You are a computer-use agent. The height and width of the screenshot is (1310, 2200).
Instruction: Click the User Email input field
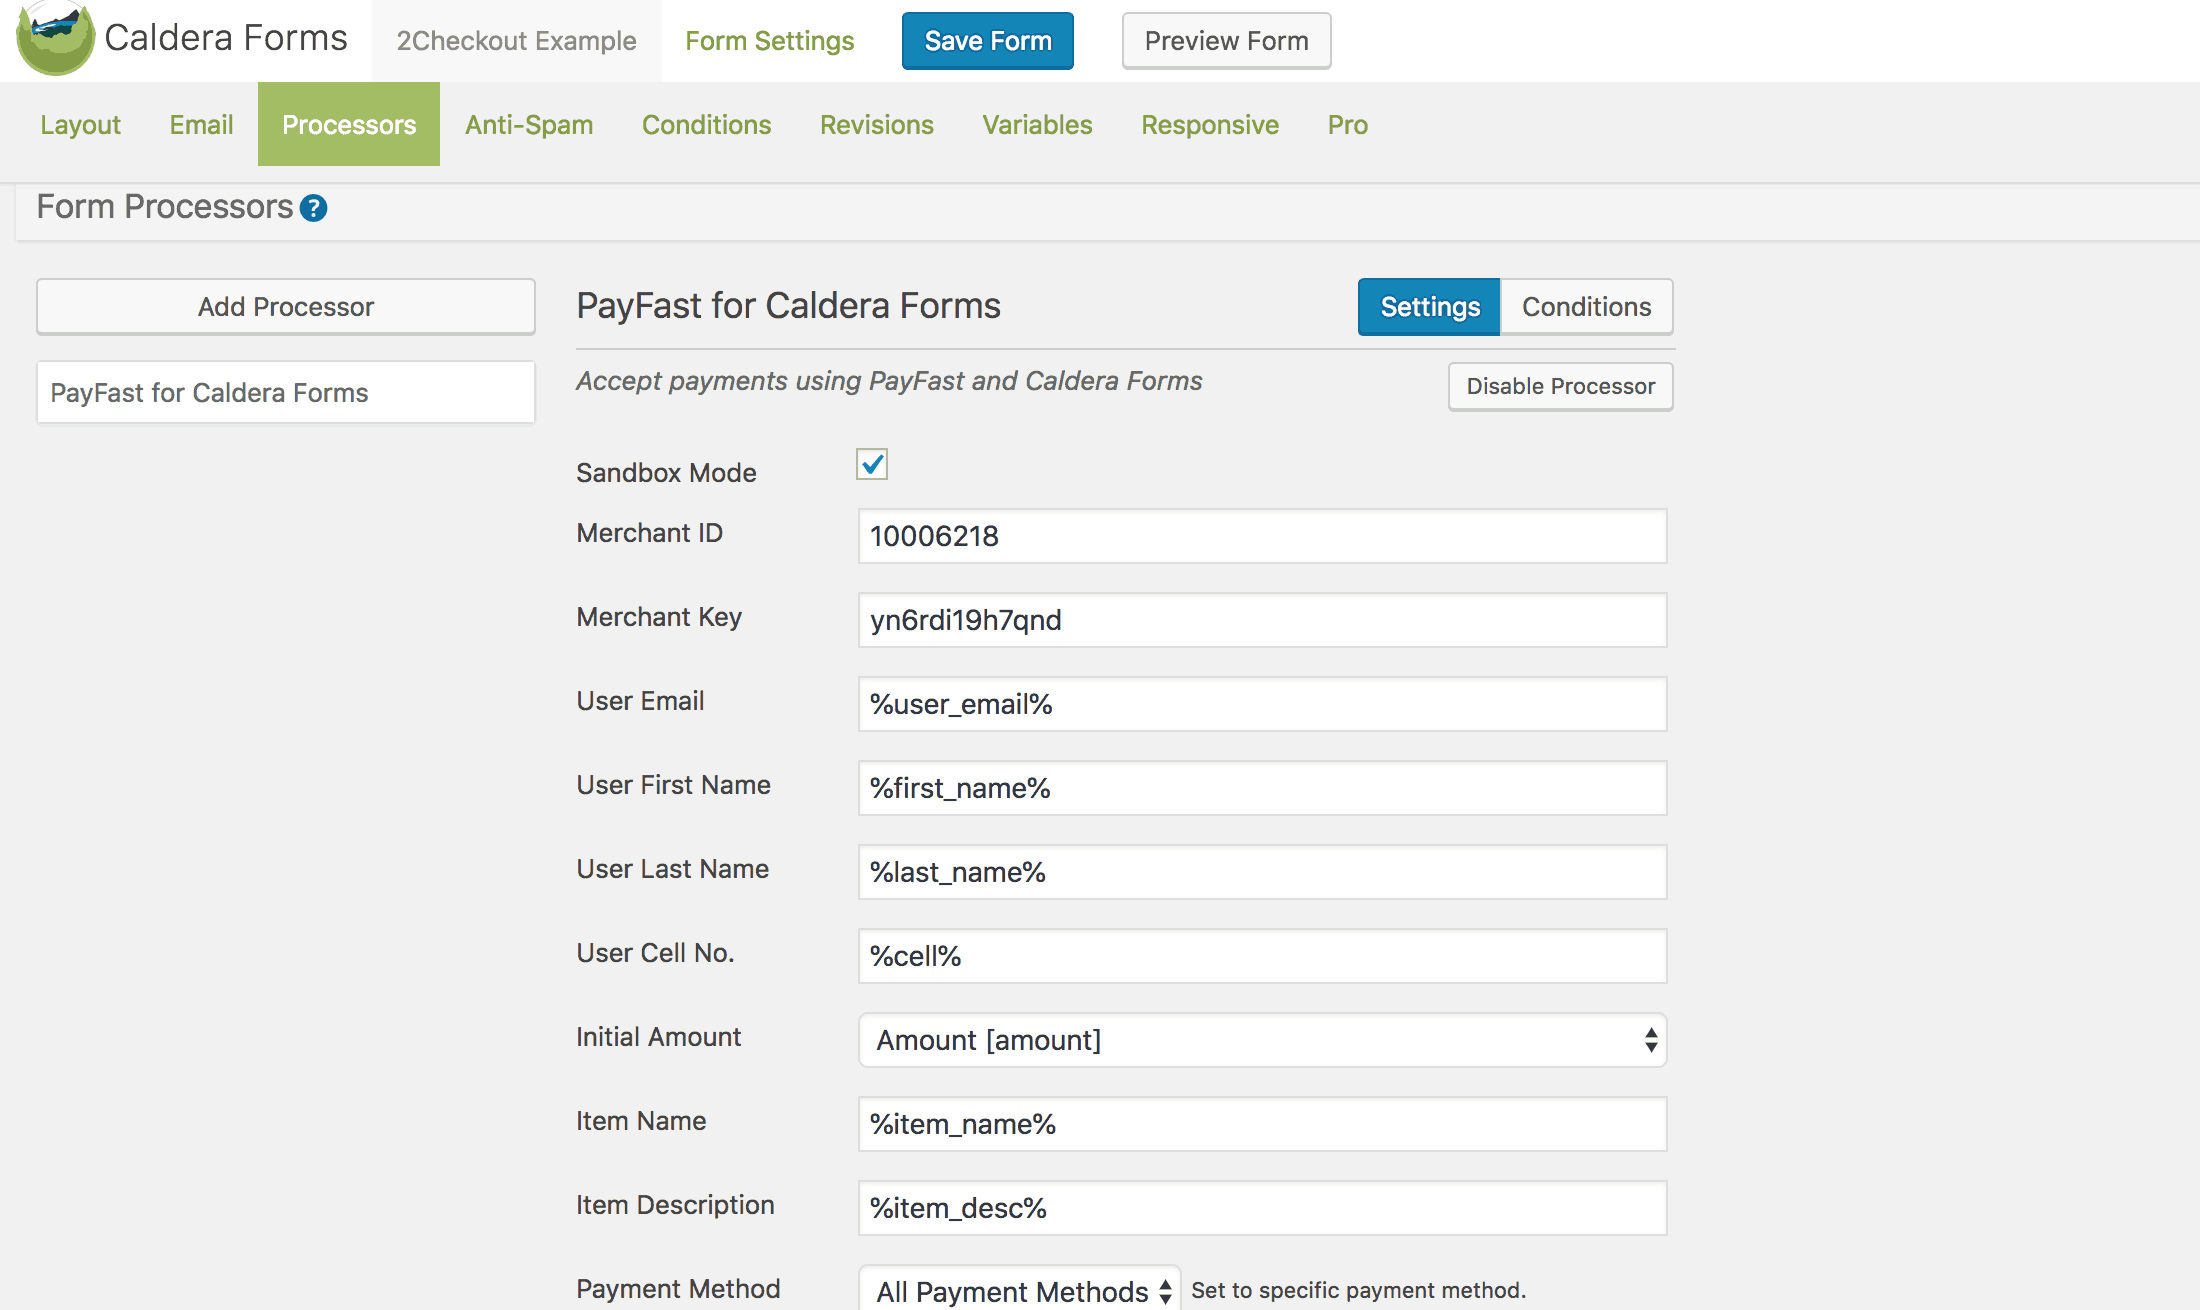pyautogui.click(x=1262, y=704)
